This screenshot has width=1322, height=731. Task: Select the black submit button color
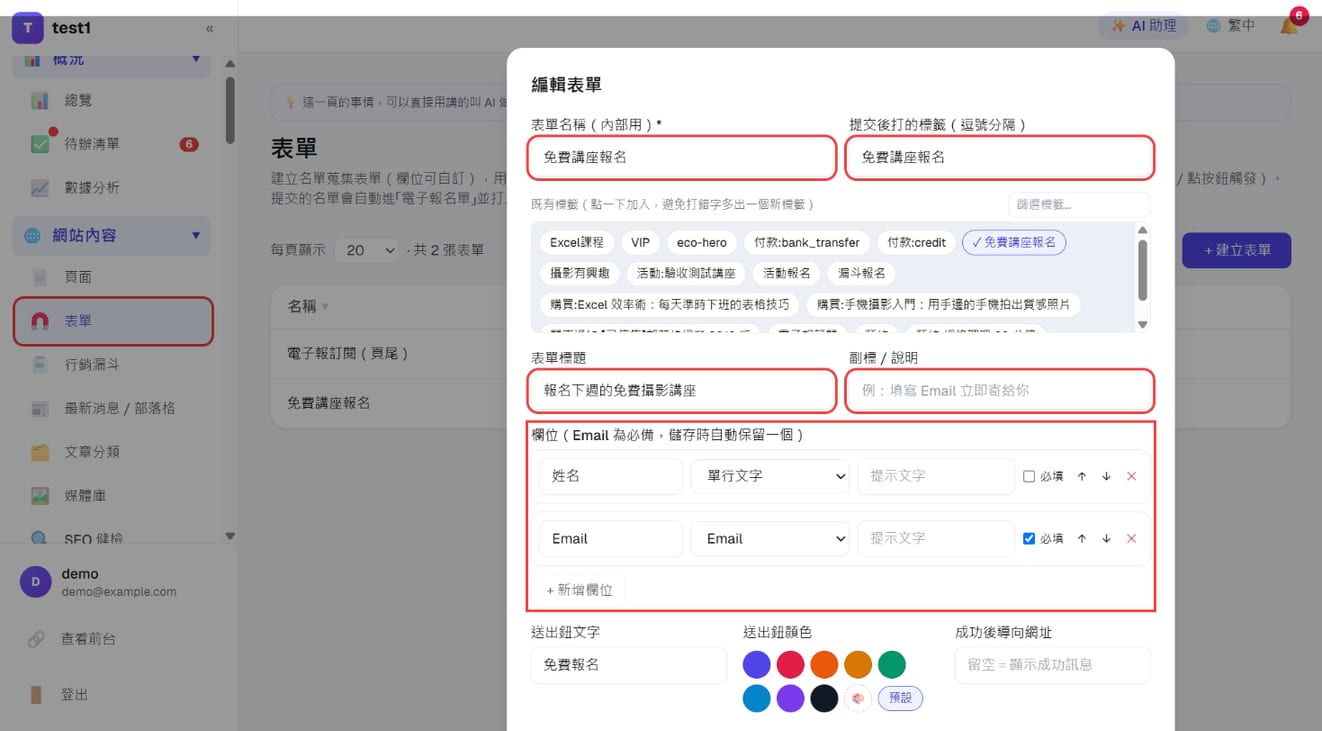point(824,698)
